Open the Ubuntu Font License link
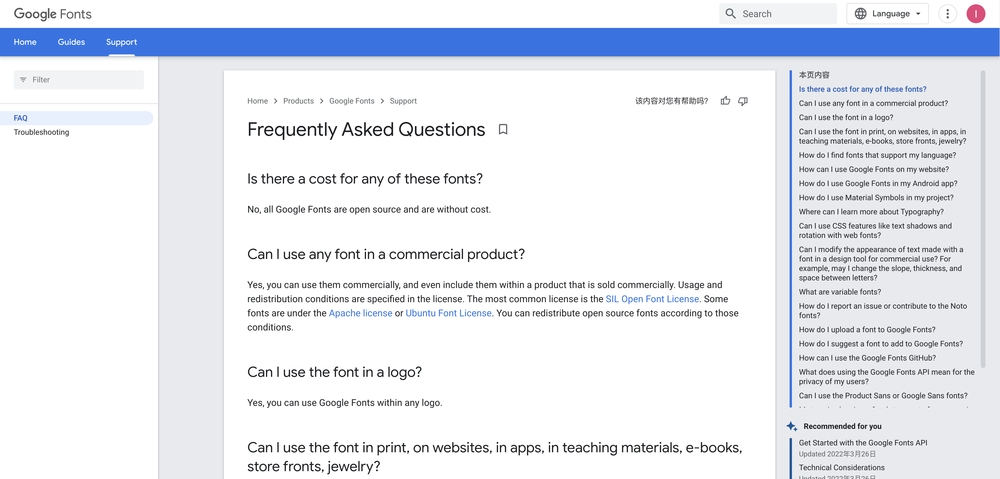1000x479 pixels. tap(448, 313)
